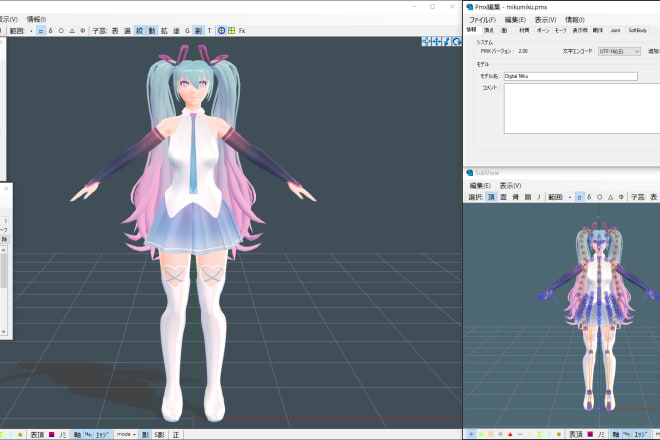The width and height of the screenshot is (660, 440).
Task: Click the camera move icon in viewport corner
Action: pos(436,41)
